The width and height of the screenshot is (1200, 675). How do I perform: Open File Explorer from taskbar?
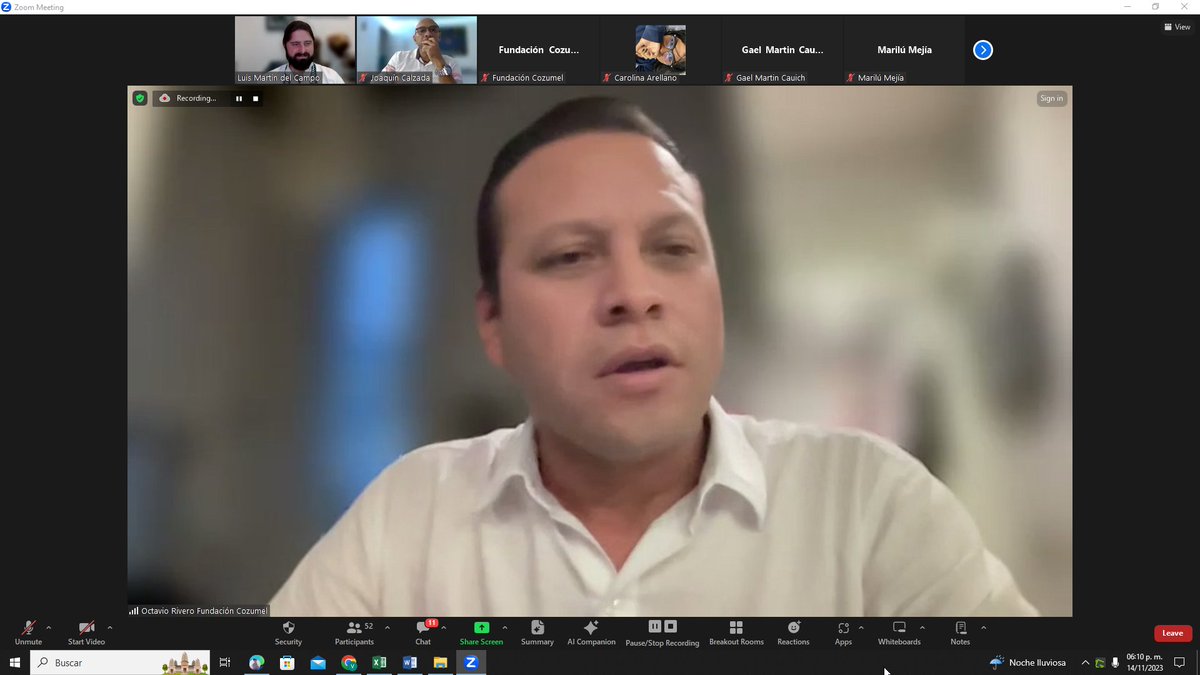tap(440, 662)
